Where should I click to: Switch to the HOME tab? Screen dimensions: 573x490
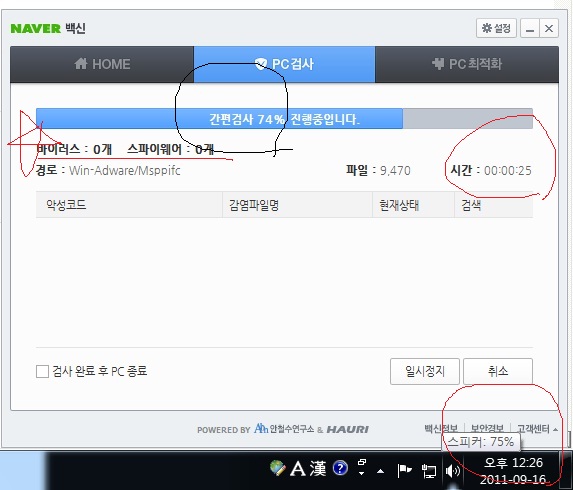[x=102, y=64]
